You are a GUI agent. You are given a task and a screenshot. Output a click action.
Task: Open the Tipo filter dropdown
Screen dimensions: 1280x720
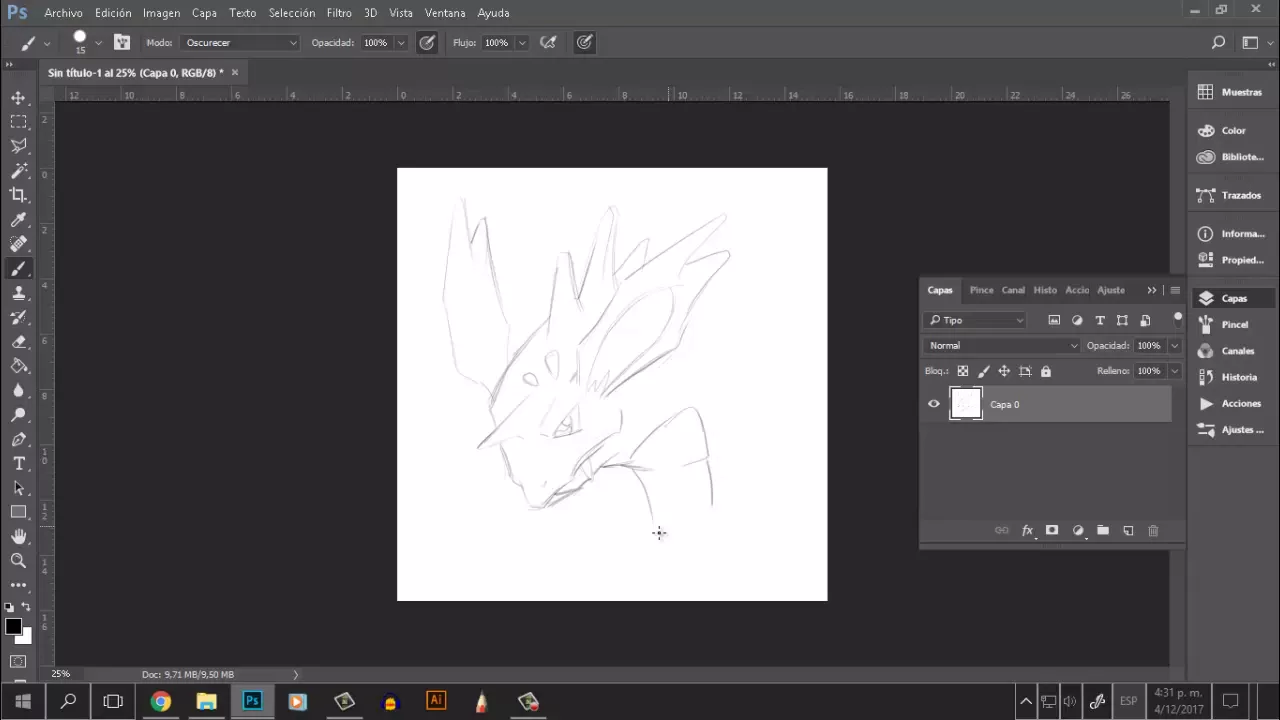point(976,320)
